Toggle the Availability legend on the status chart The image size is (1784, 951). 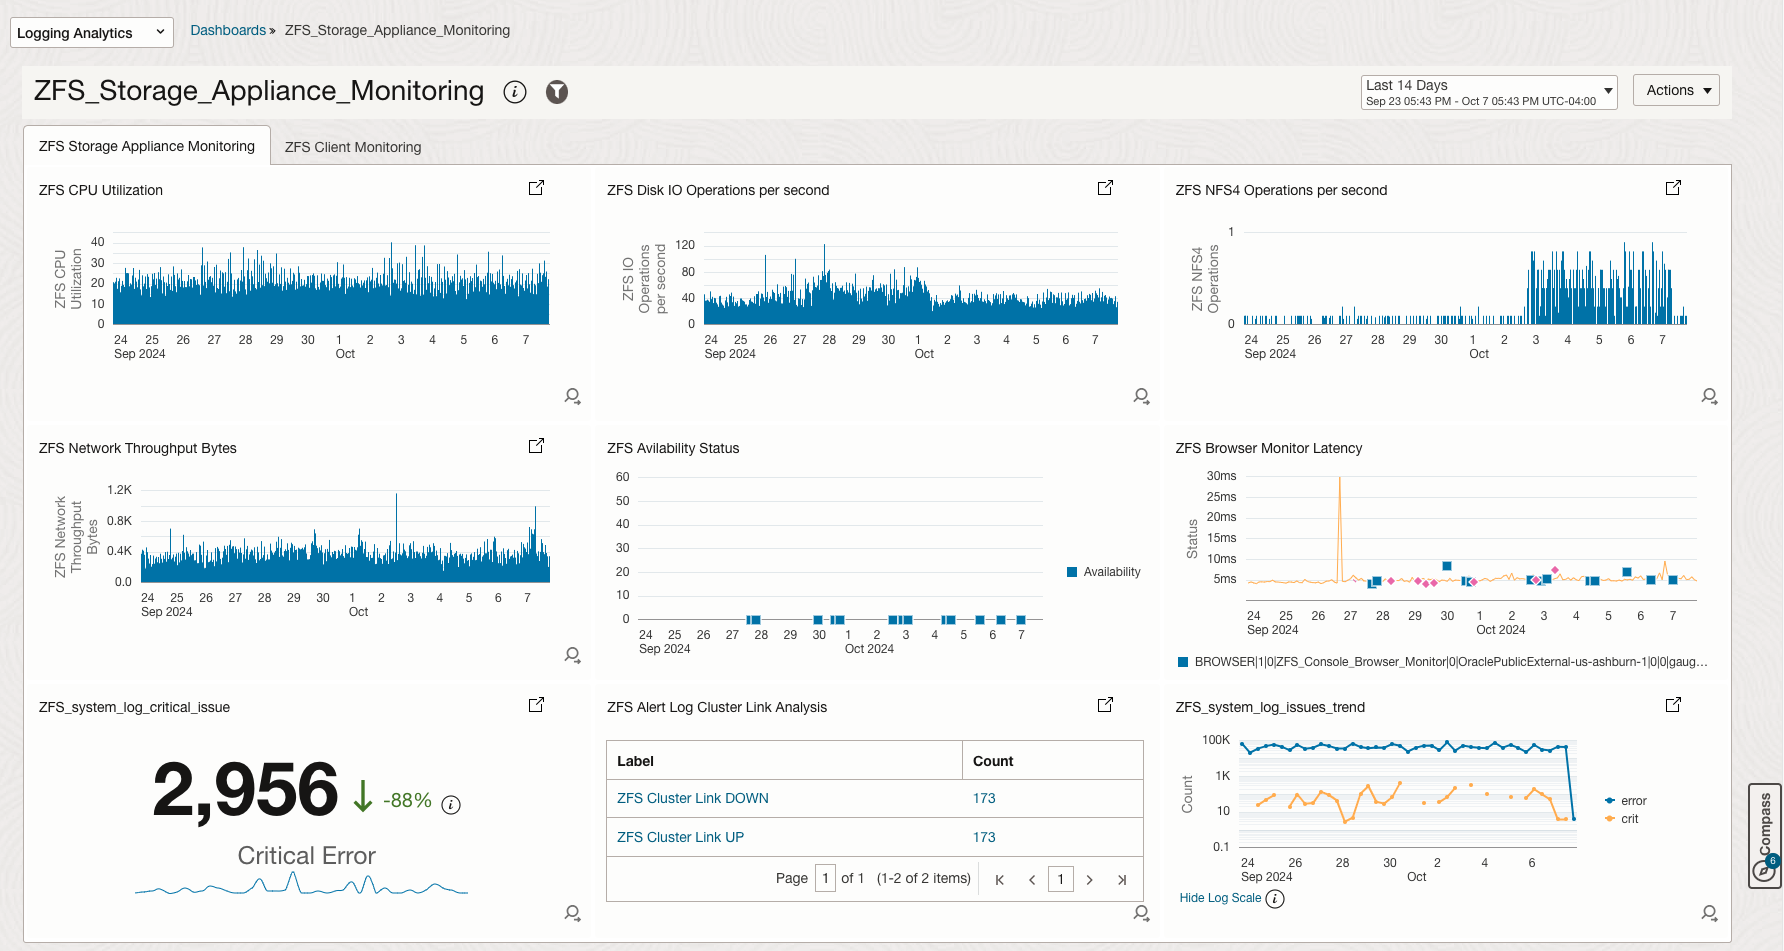click(1104, 571)
